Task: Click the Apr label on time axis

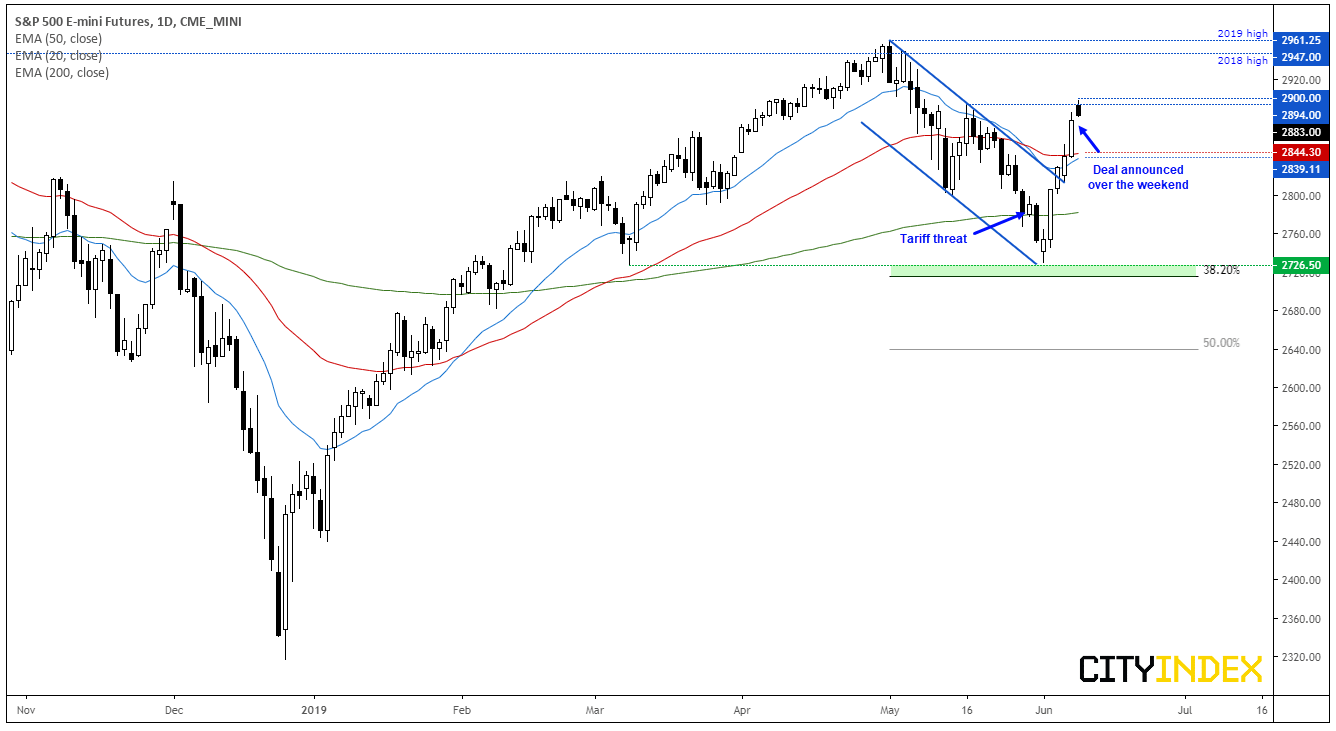Action: click(742, 709)
